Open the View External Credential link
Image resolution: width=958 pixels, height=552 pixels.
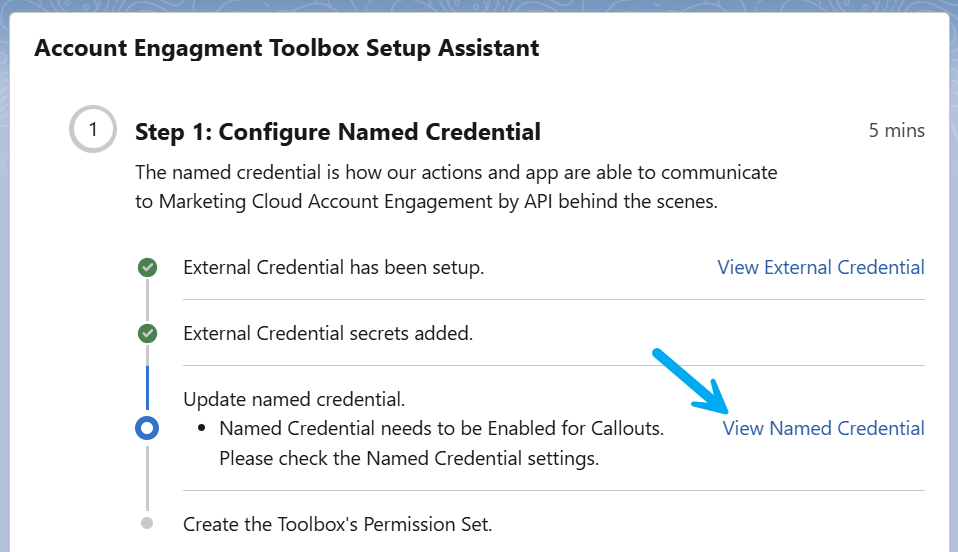[x=821, y=267]
